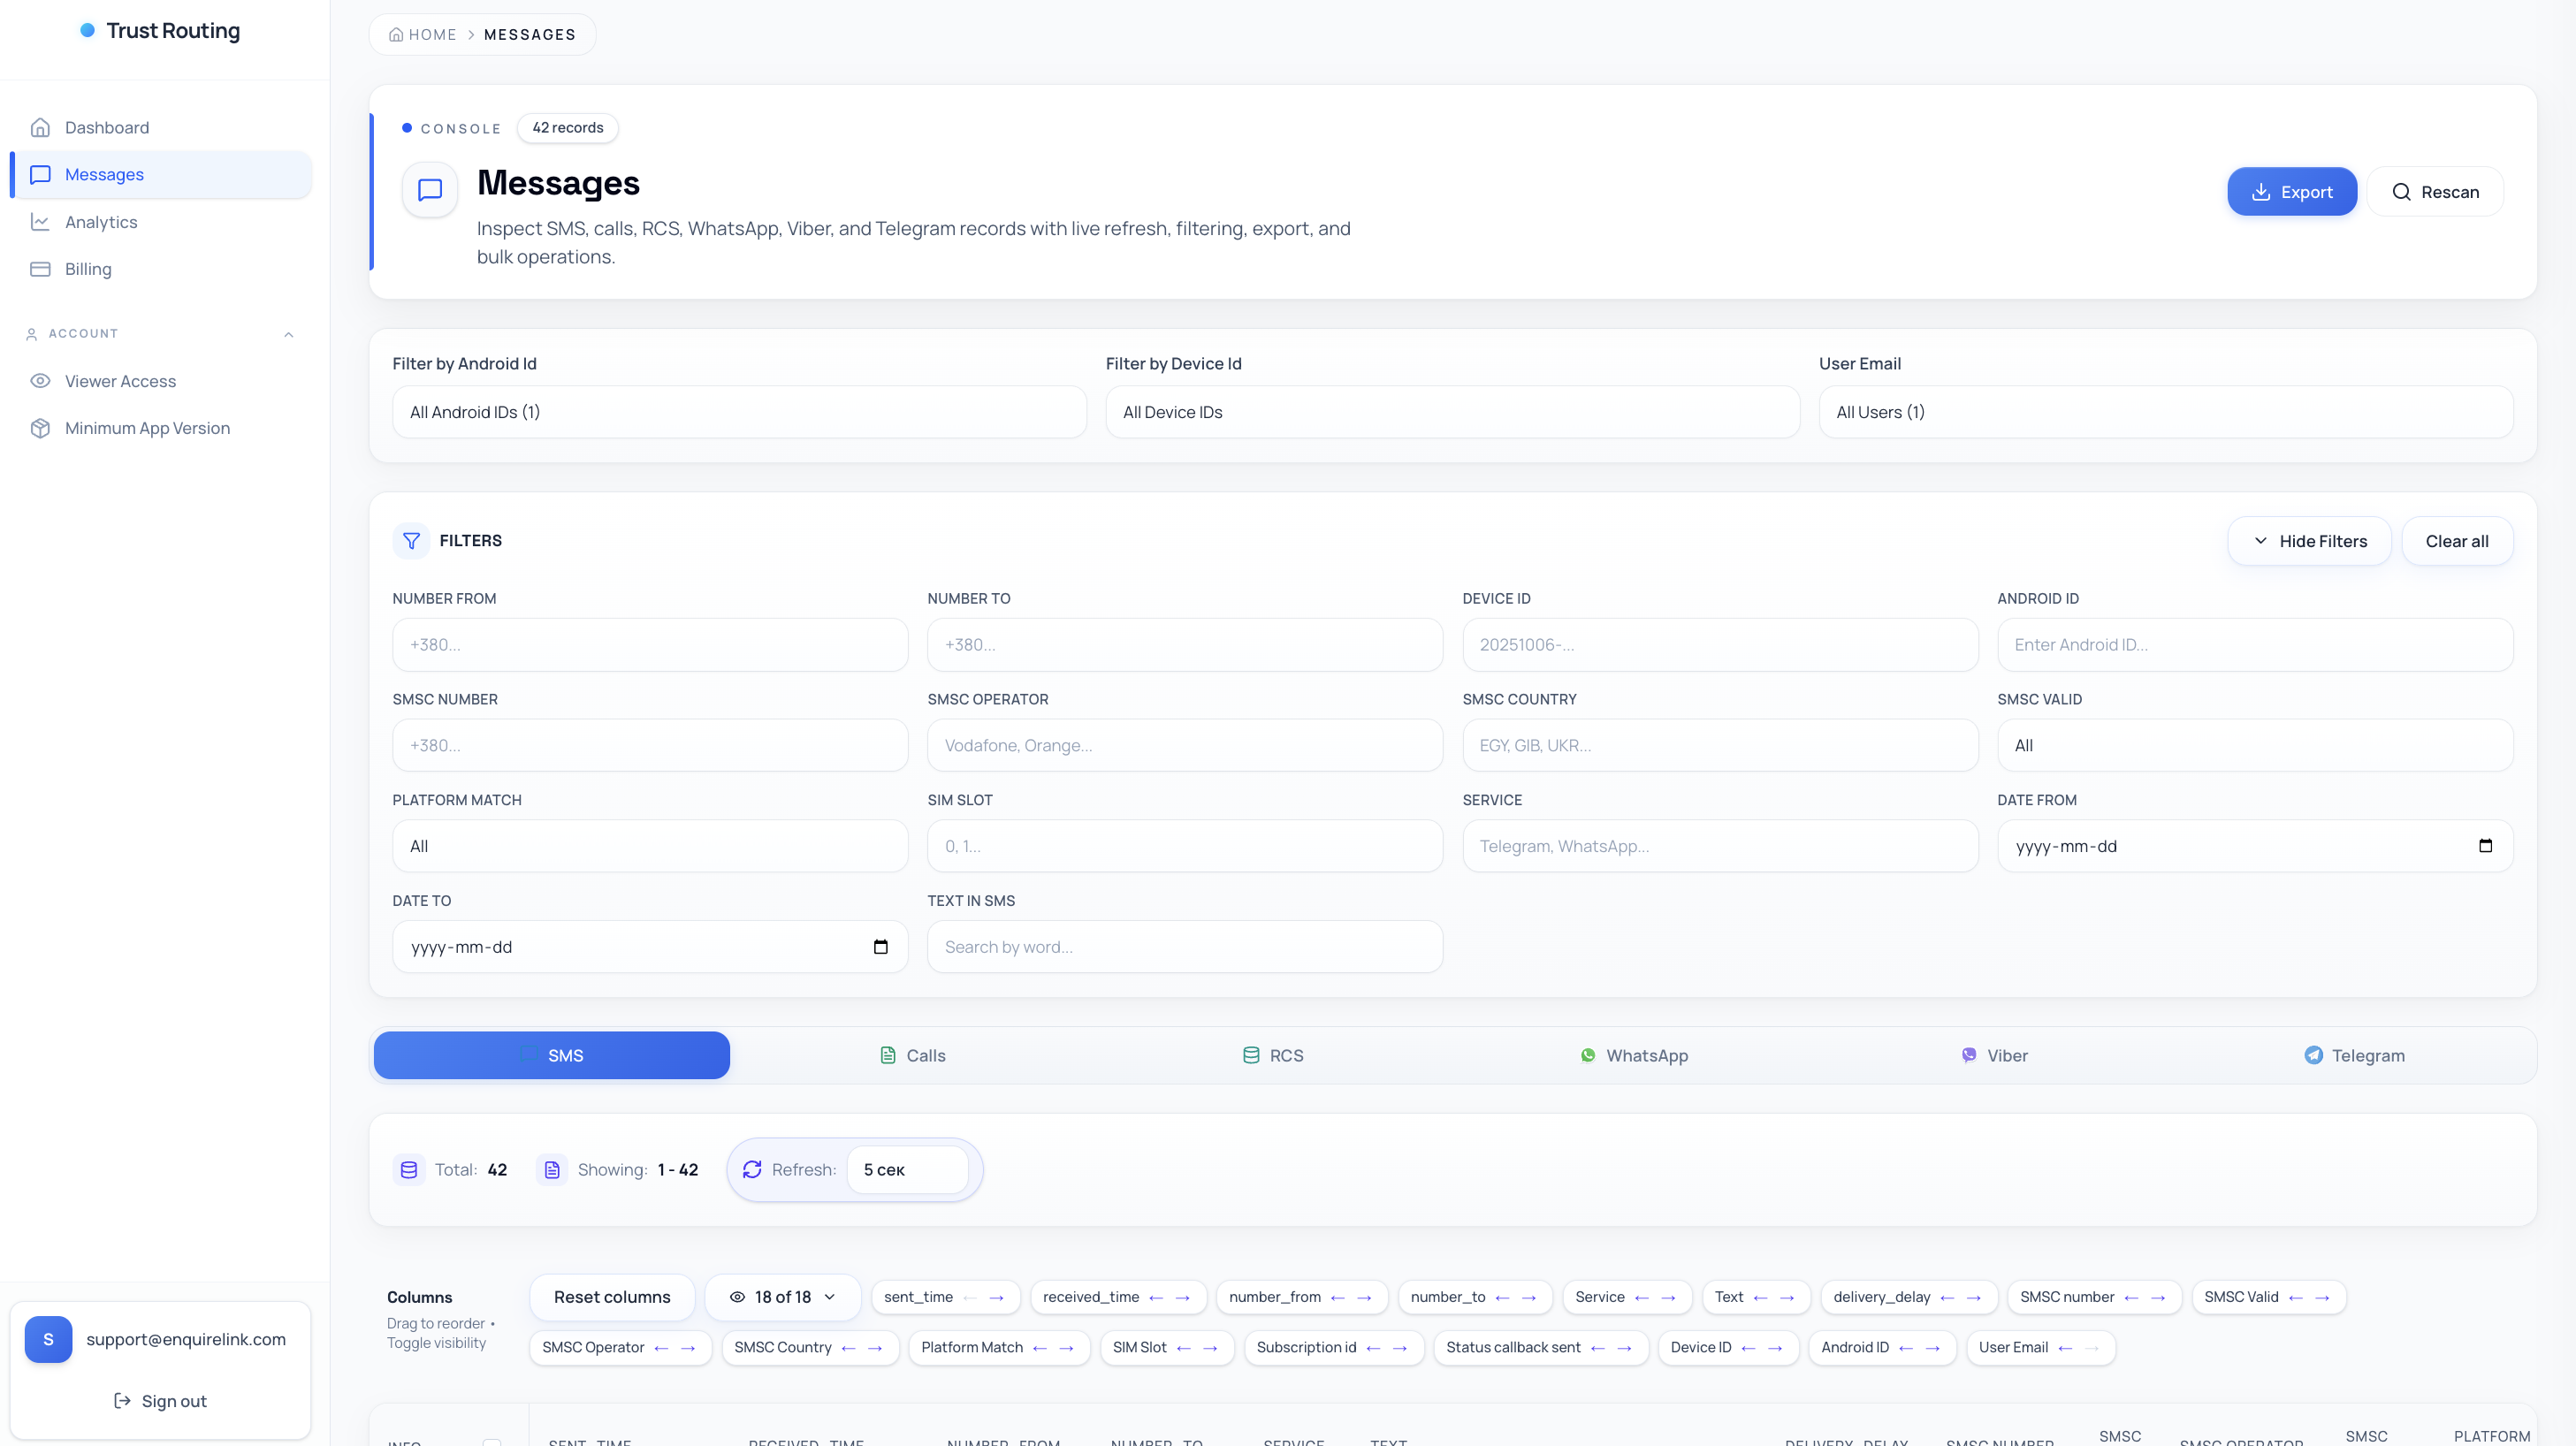Open the All Users email dropdown

pyautogui.click(x=2165, y=412)
